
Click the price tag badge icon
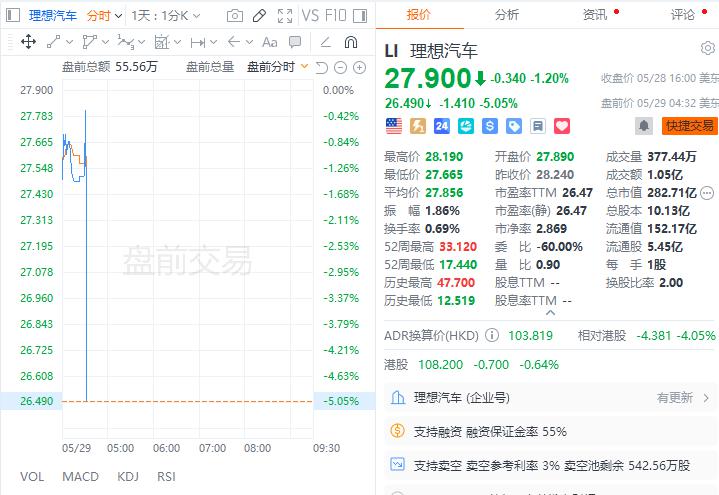coord(514,126)
